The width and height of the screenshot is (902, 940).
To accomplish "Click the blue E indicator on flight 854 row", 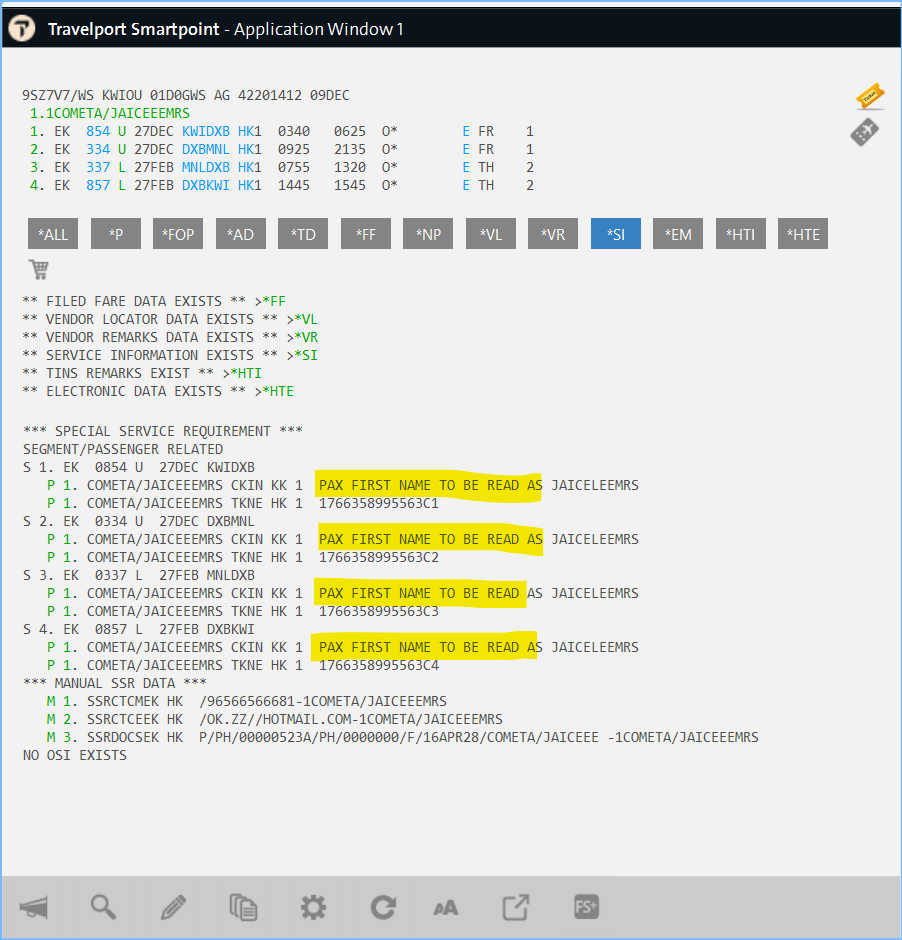I will click(466, 131).
